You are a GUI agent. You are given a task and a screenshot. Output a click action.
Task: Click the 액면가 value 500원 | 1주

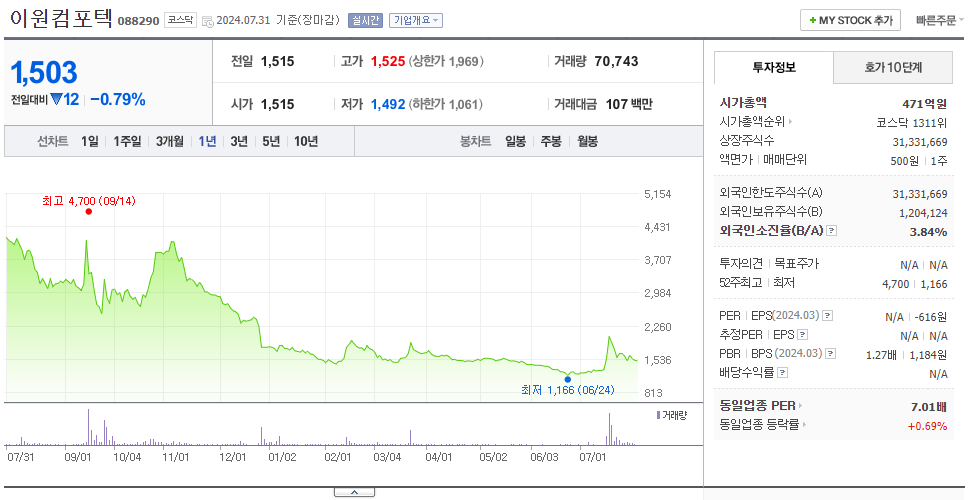click(921, 160)
